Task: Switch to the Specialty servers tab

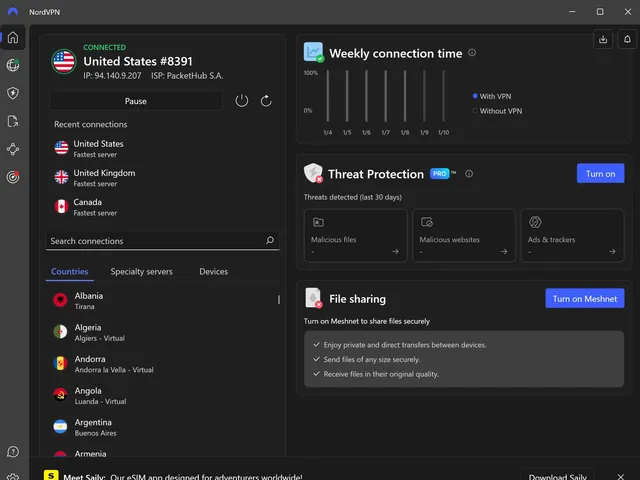Action: [x=141, y=271]
